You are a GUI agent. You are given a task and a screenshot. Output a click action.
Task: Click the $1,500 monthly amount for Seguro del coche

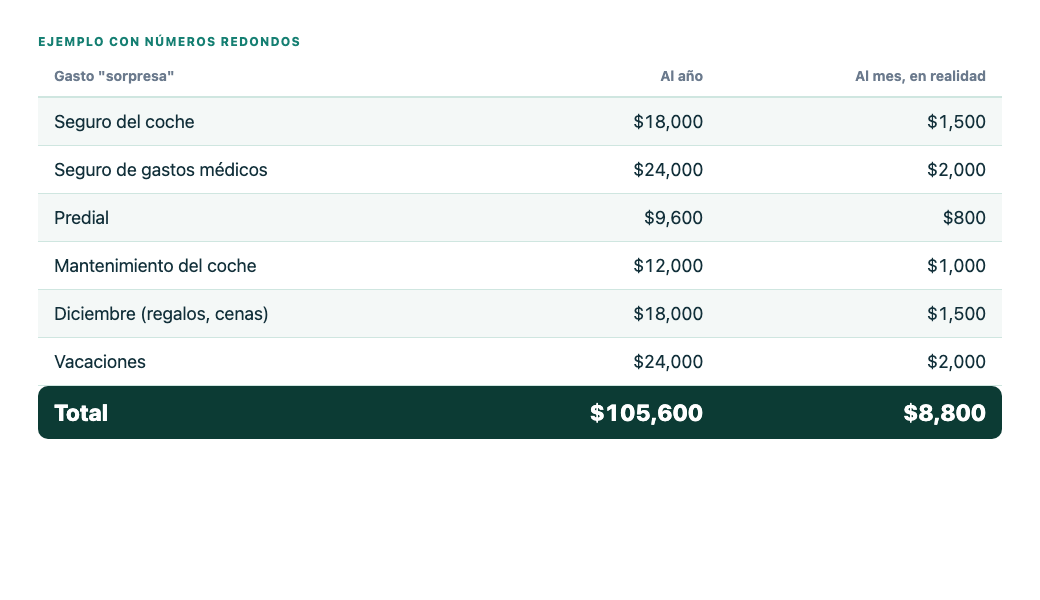[x=956, y=122]
